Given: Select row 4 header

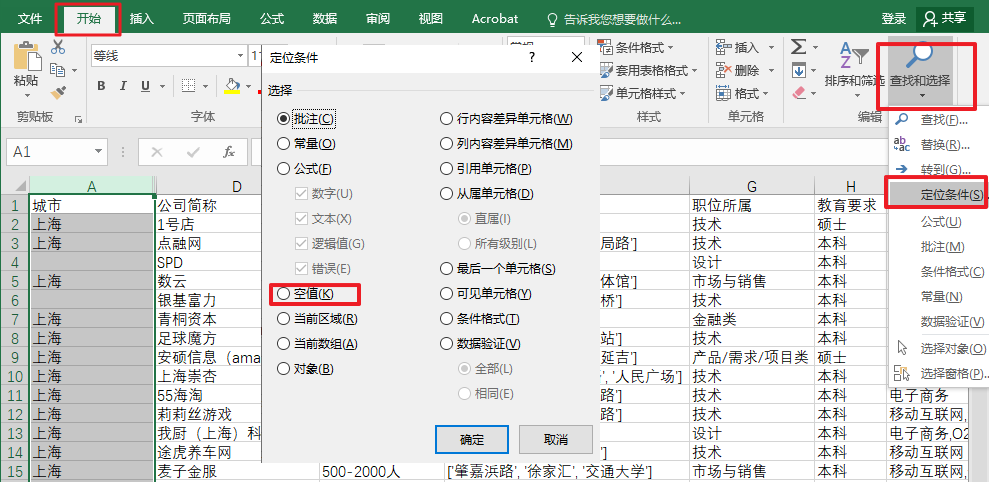Looking at the screenshot, I should 15,262.
